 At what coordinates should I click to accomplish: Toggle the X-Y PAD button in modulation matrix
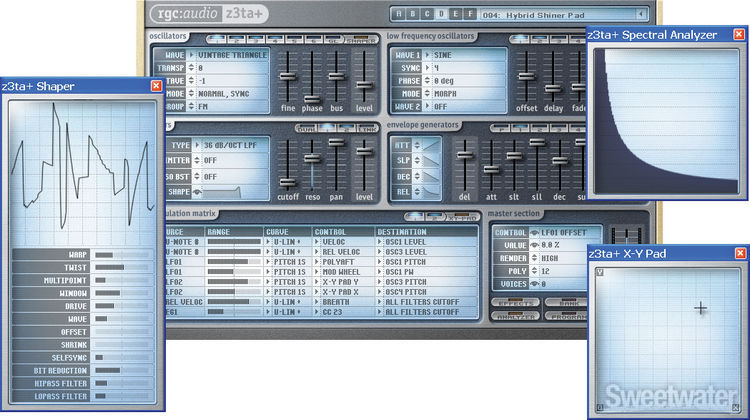[x=463, y=217]
